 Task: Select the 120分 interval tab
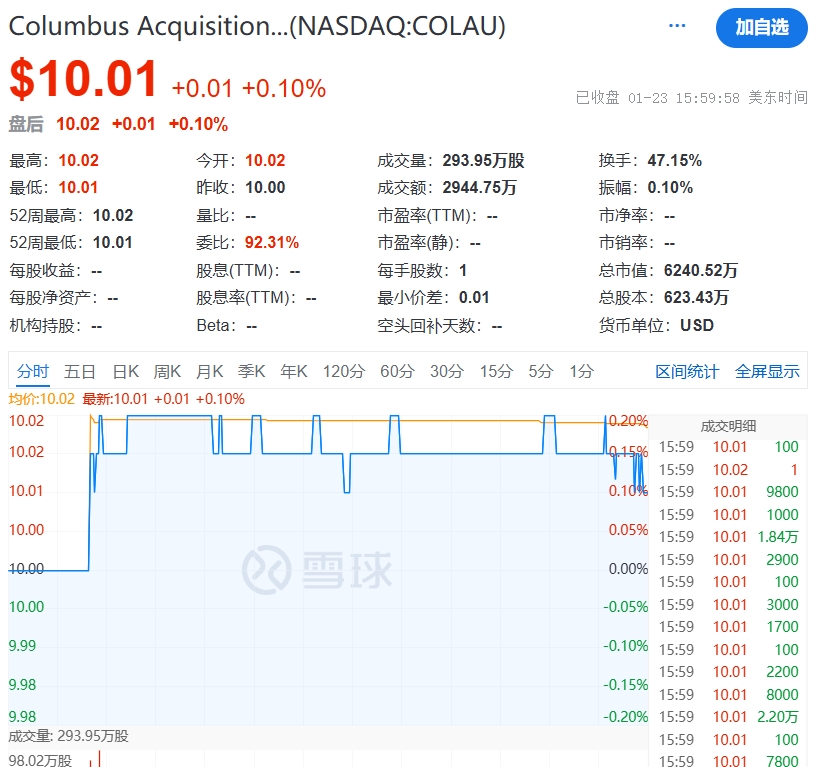pyautogui.click(x=343, y=370)
